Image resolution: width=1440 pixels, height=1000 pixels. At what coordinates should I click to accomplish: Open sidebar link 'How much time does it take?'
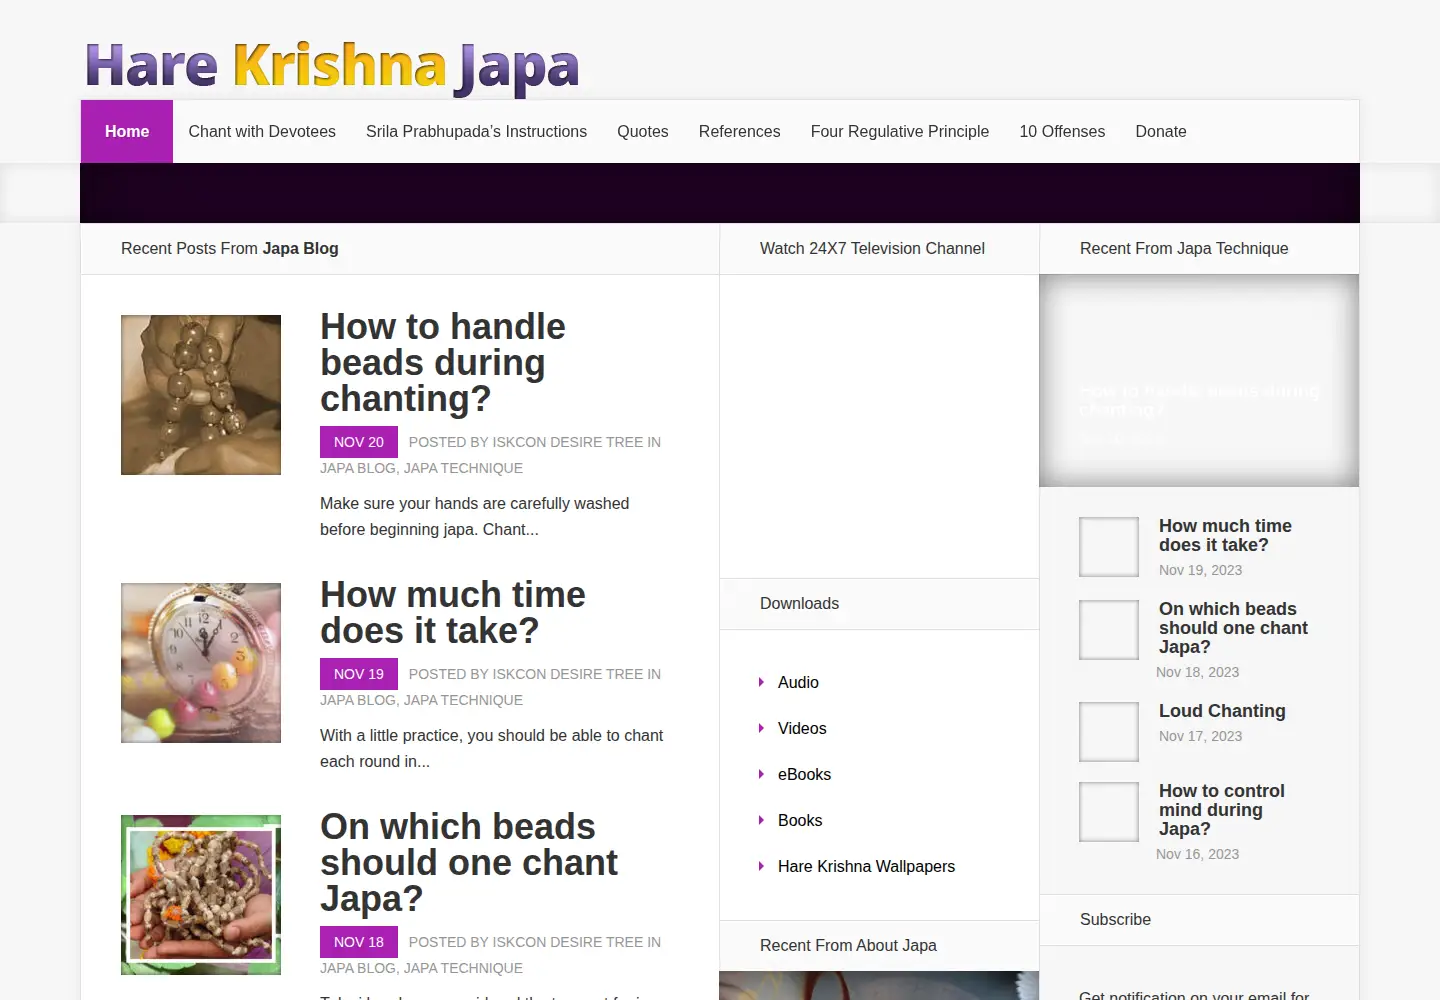click(x=1225, y=535)
